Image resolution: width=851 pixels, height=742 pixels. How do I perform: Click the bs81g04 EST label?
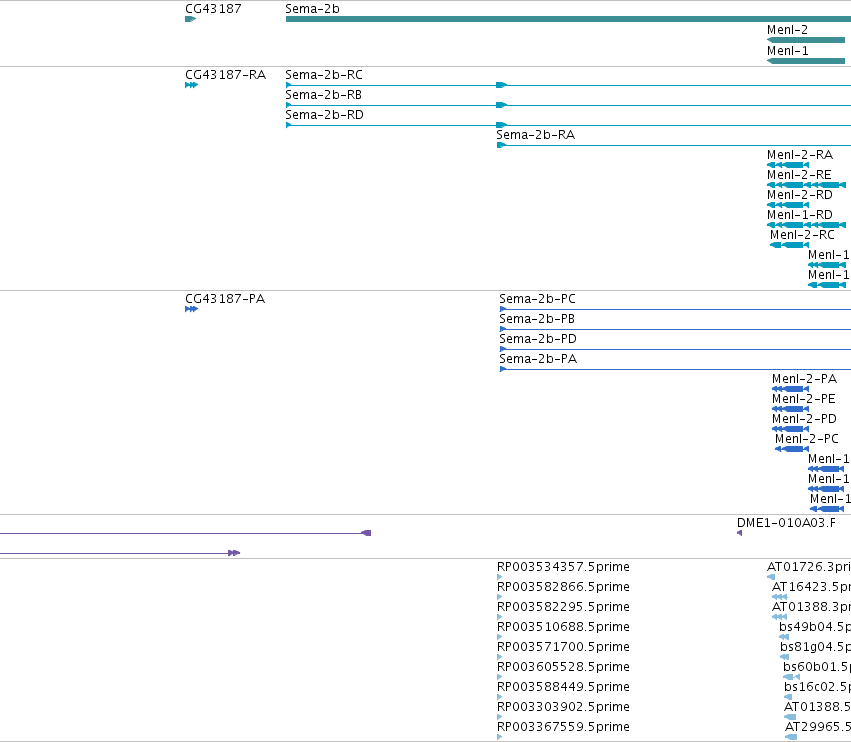click(815, 647)
